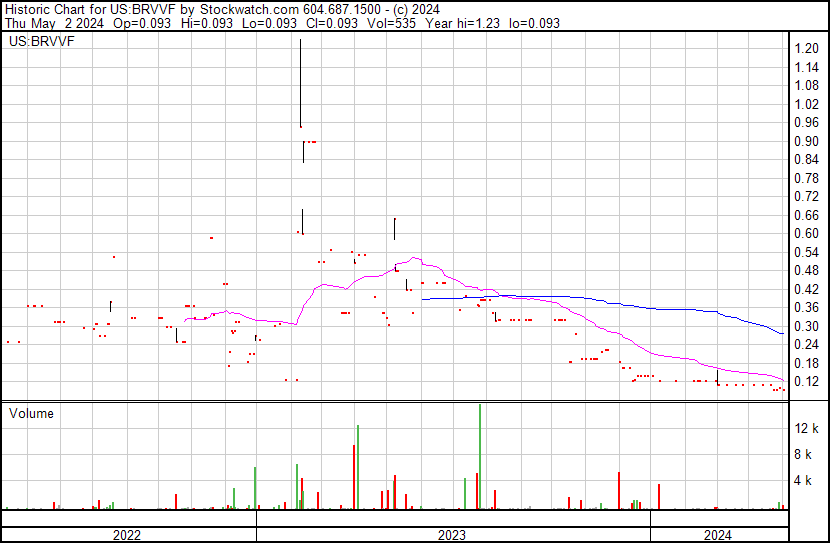Click the 0.30 price axis label

806,327
